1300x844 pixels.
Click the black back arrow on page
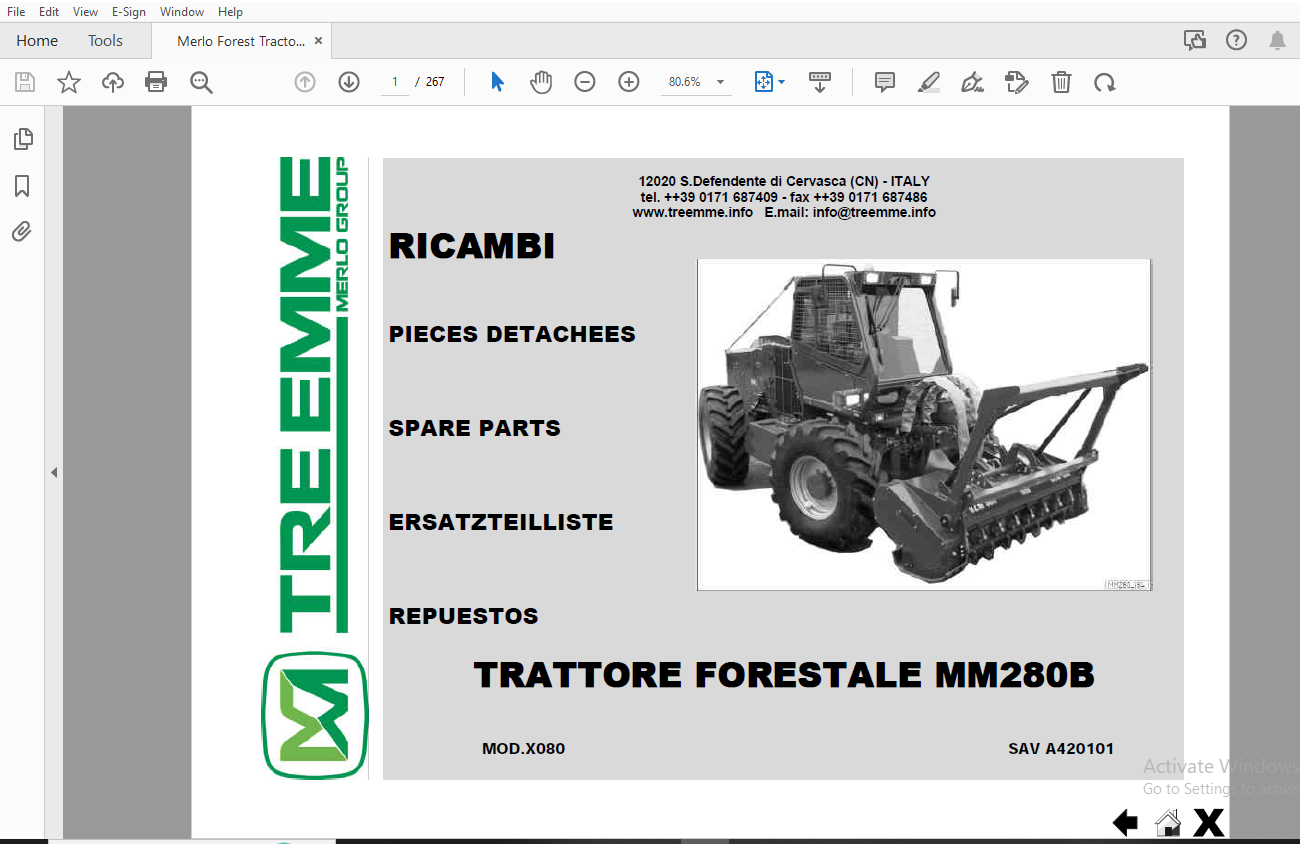1125,823
